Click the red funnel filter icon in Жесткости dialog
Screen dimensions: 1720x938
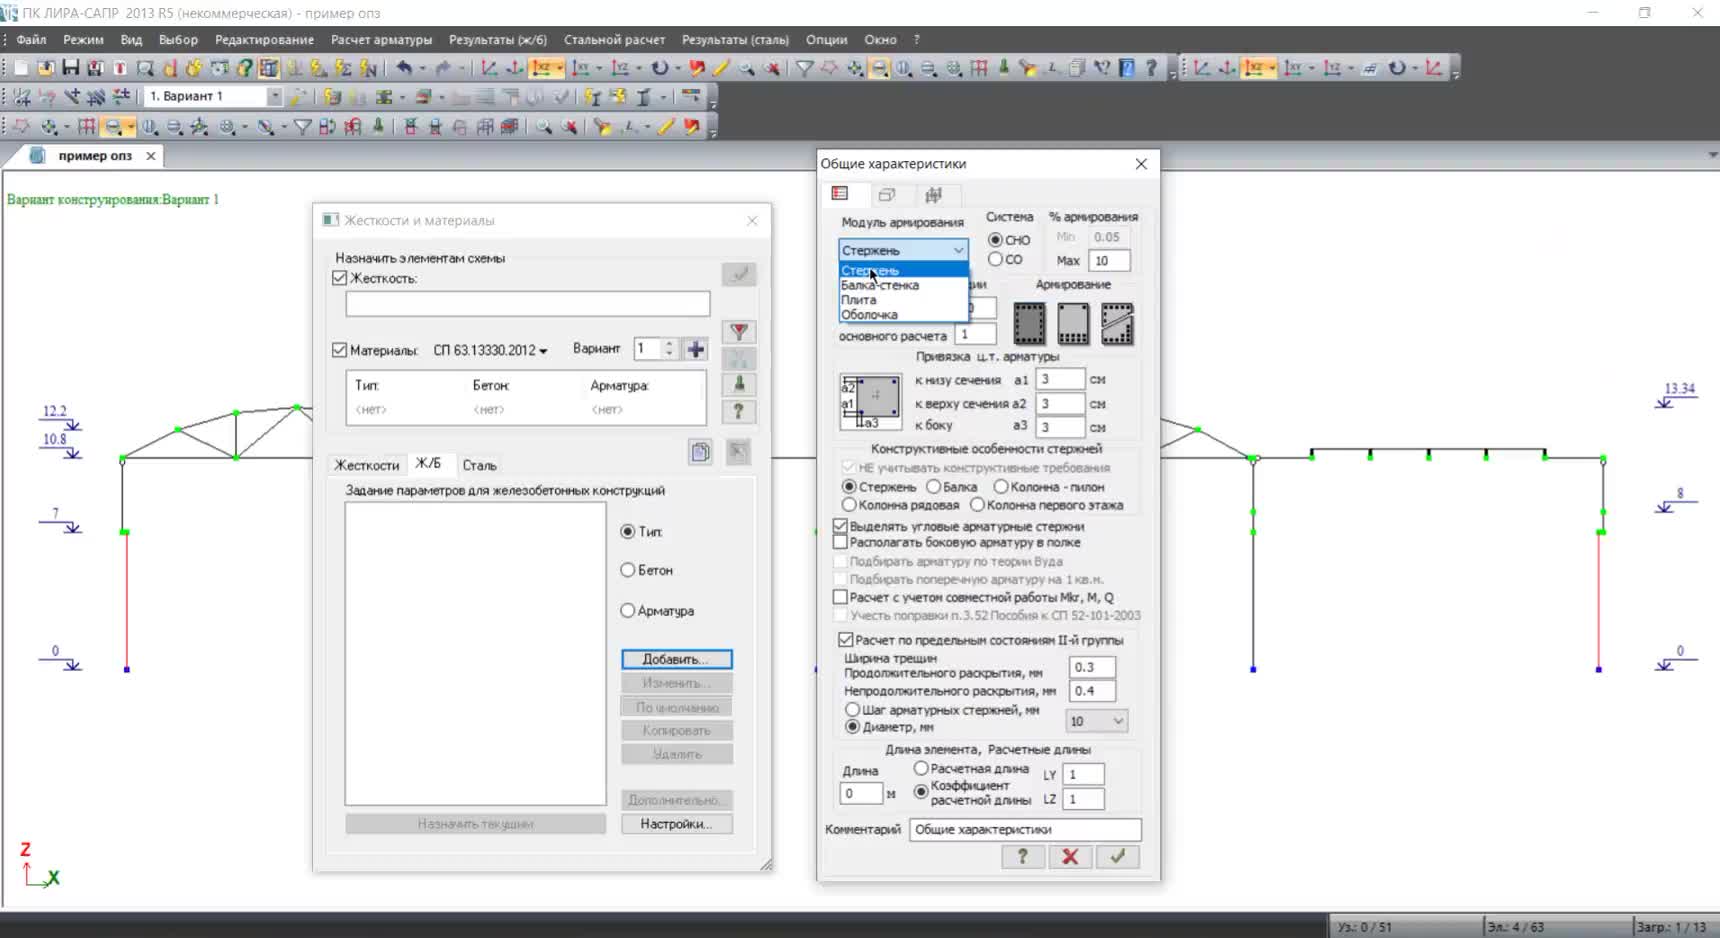739,332
